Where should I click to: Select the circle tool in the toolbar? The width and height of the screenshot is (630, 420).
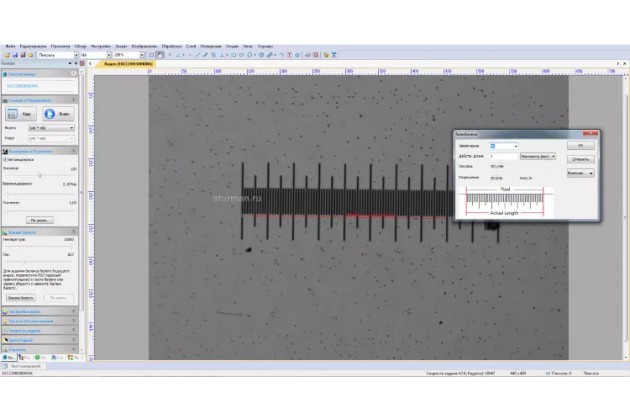[240, 55]
